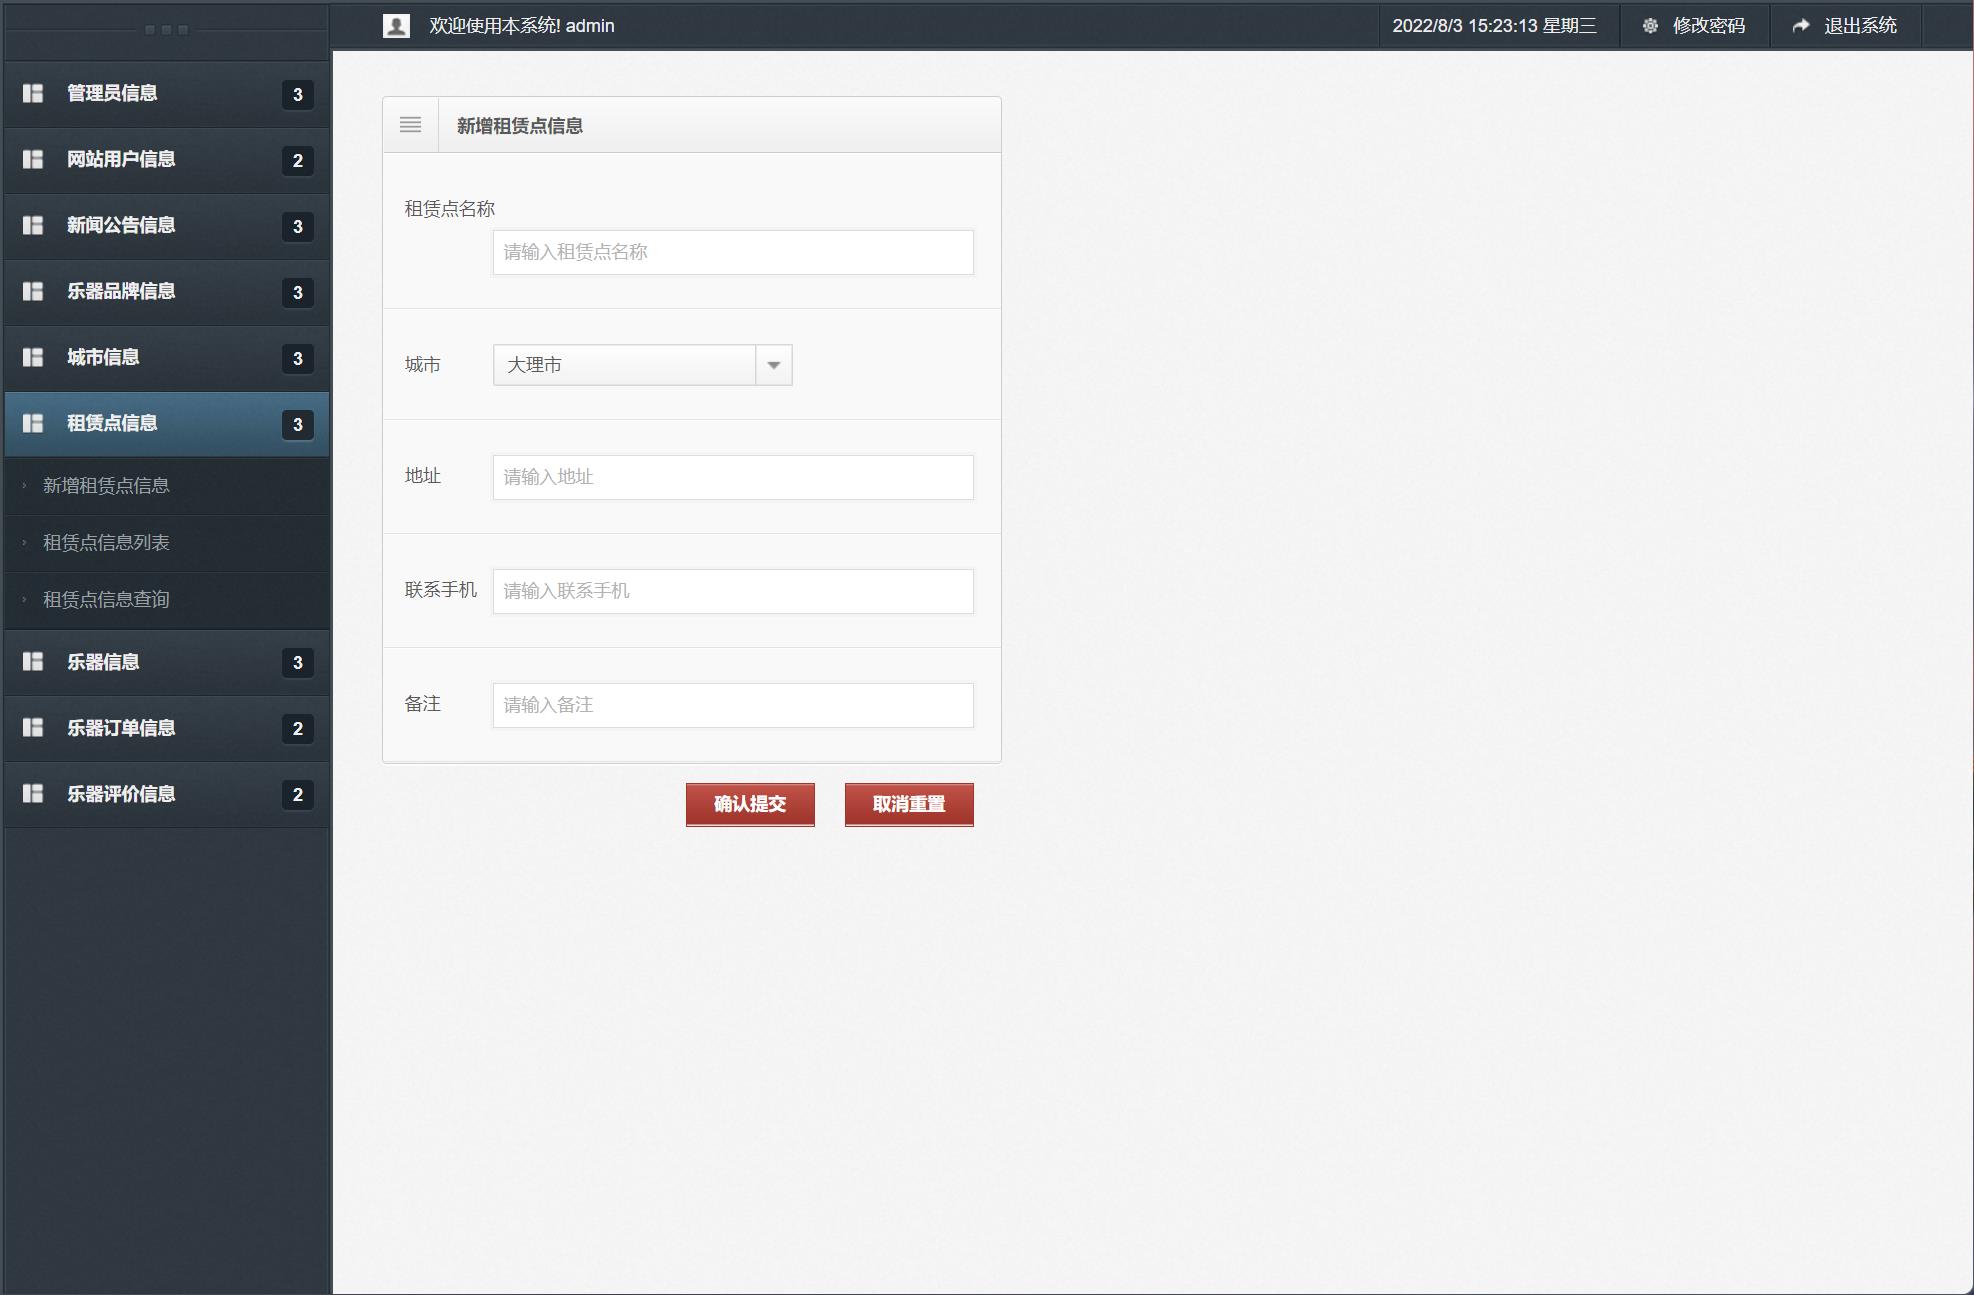Open the 城市 dropdown arrow
Image resolution: width=1974 pixels, height=1295 pixels.
[773, 365]
